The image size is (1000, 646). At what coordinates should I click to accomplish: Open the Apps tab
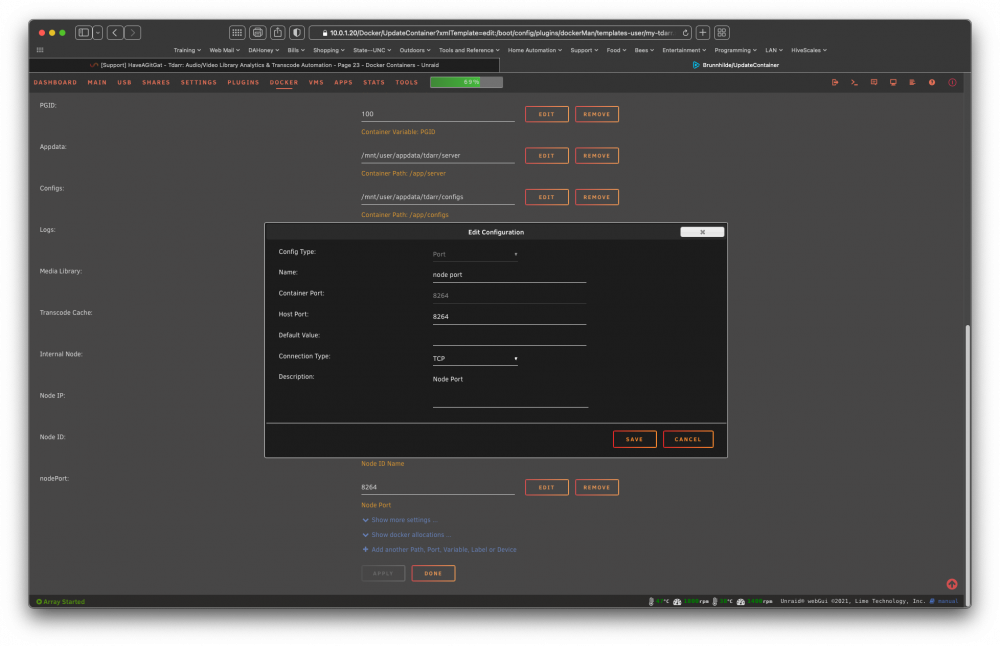(x=343, y=82)
